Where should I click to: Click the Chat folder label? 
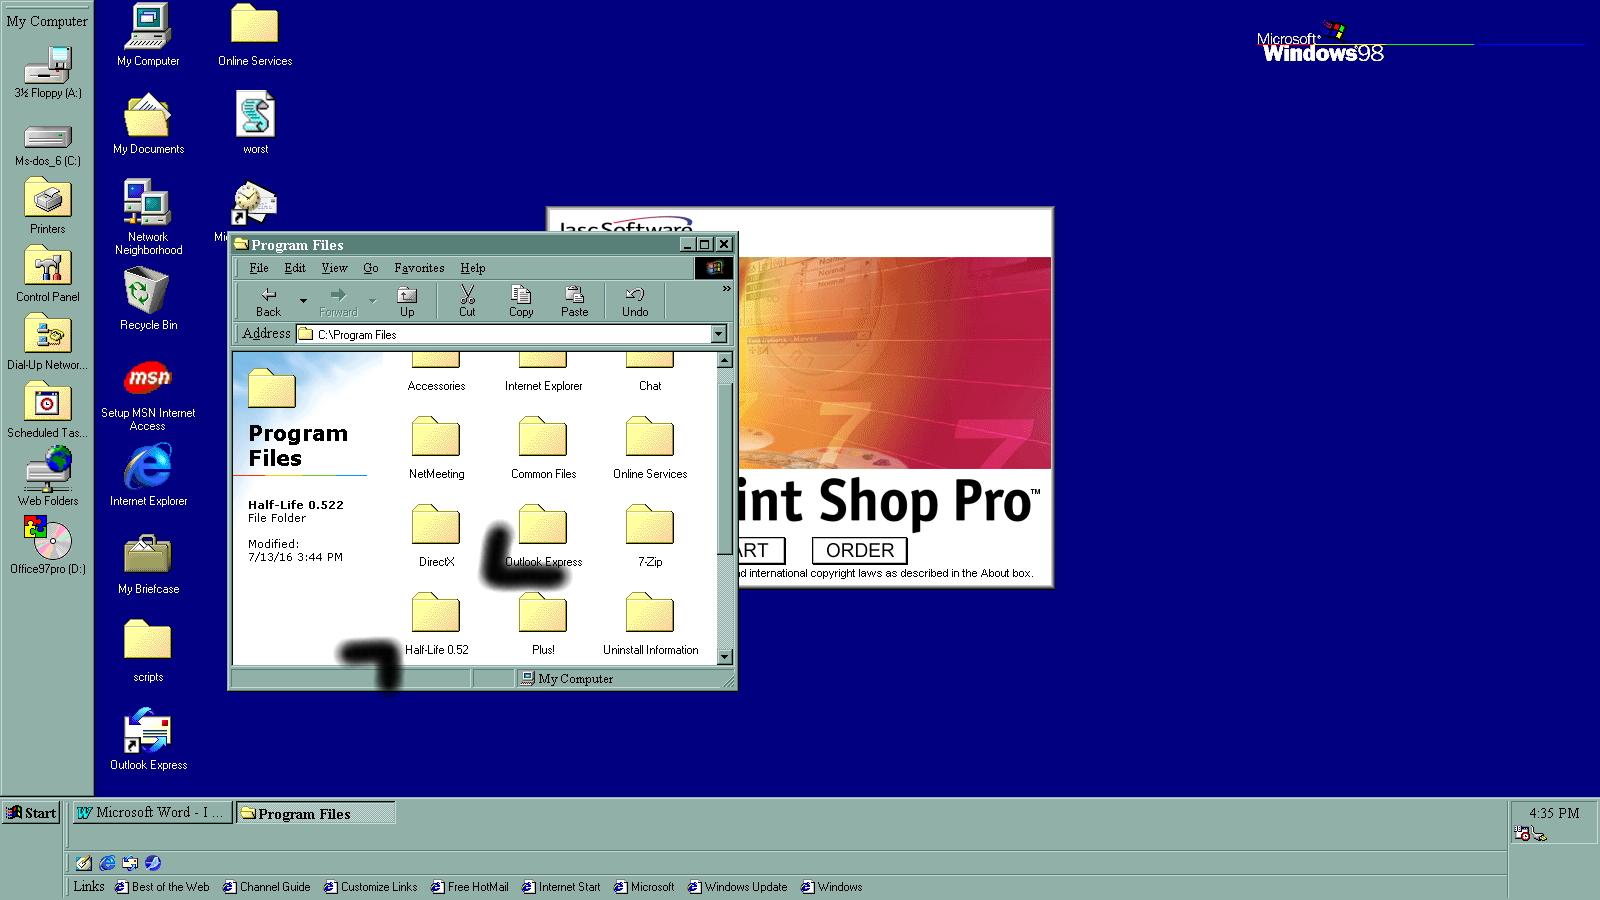point(650,386)
